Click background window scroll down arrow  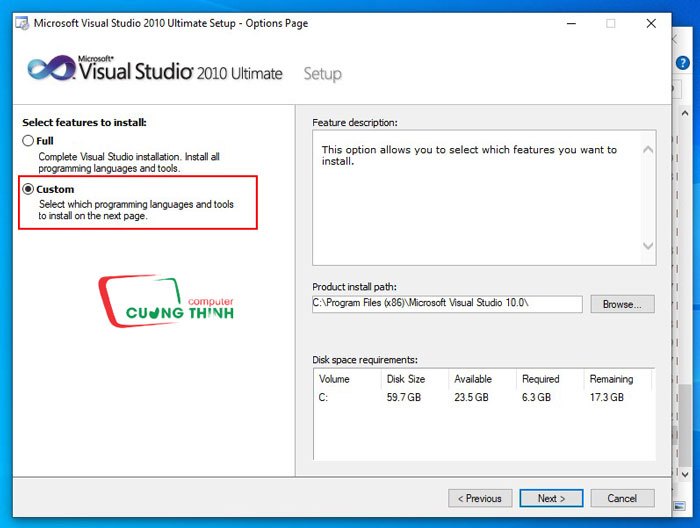pos(685,475)
